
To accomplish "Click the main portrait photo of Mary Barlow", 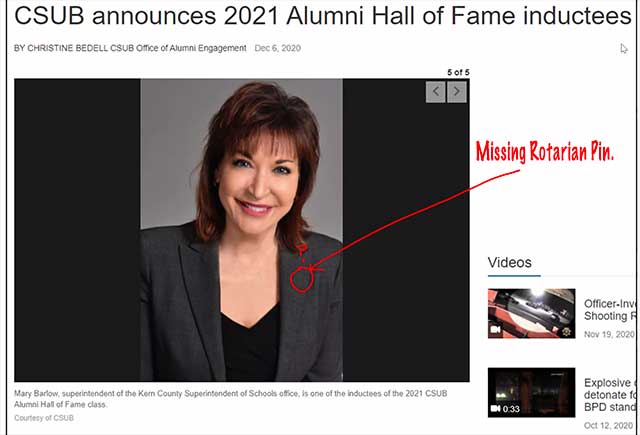I will point(242,230).
